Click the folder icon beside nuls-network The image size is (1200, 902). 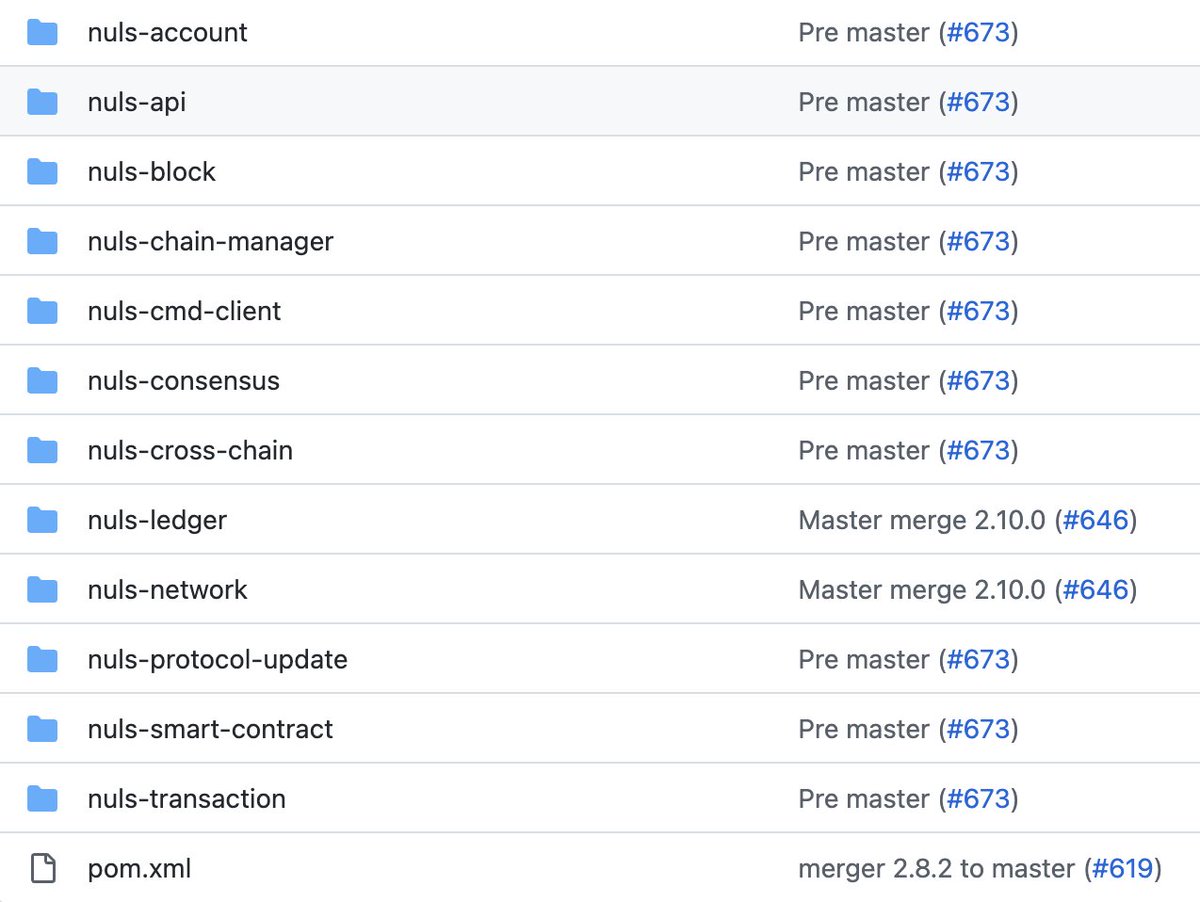tap(42, 590)
